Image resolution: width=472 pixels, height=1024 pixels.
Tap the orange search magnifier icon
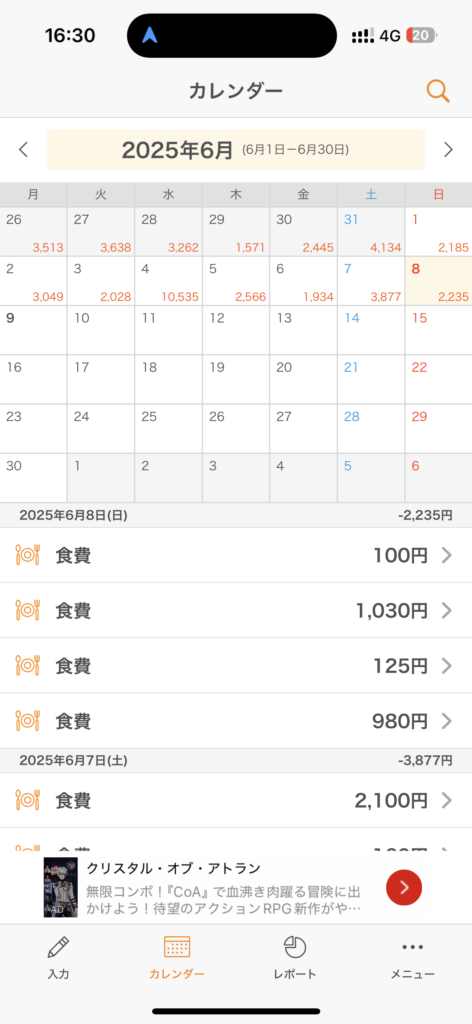438,91
